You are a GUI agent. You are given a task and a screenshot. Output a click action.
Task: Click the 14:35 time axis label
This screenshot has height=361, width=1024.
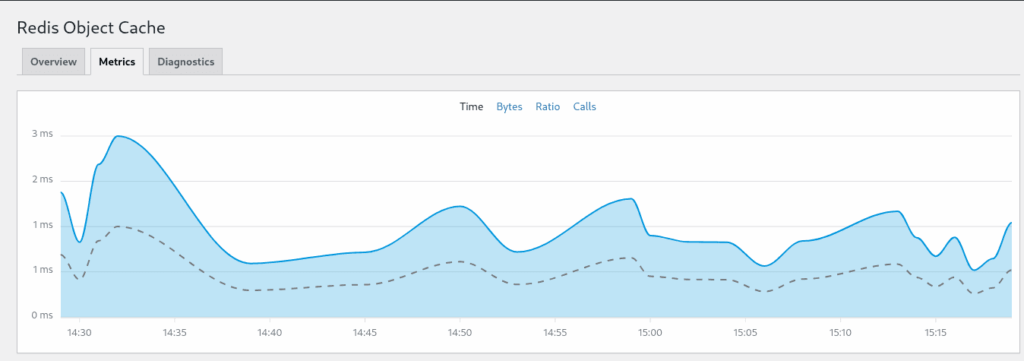[174, 332]
